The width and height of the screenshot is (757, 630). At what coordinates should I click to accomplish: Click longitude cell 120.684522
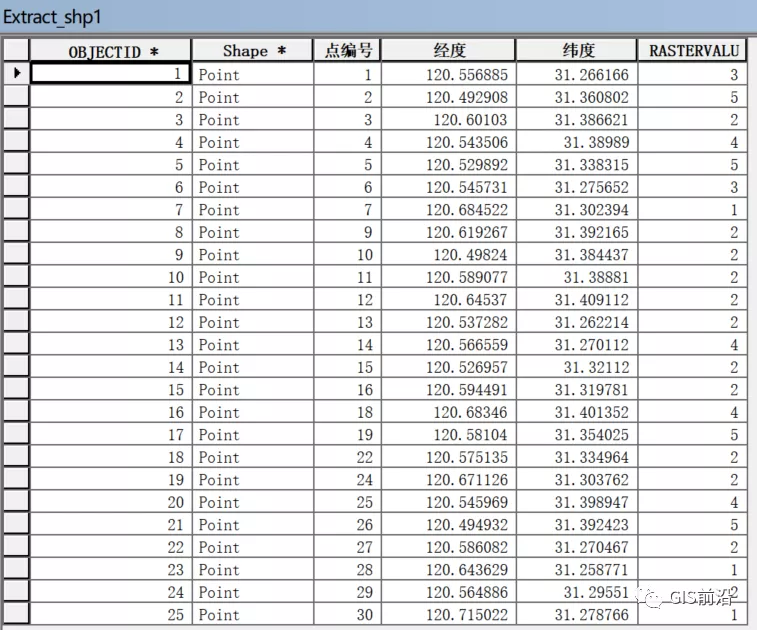(x=449, y=210)
